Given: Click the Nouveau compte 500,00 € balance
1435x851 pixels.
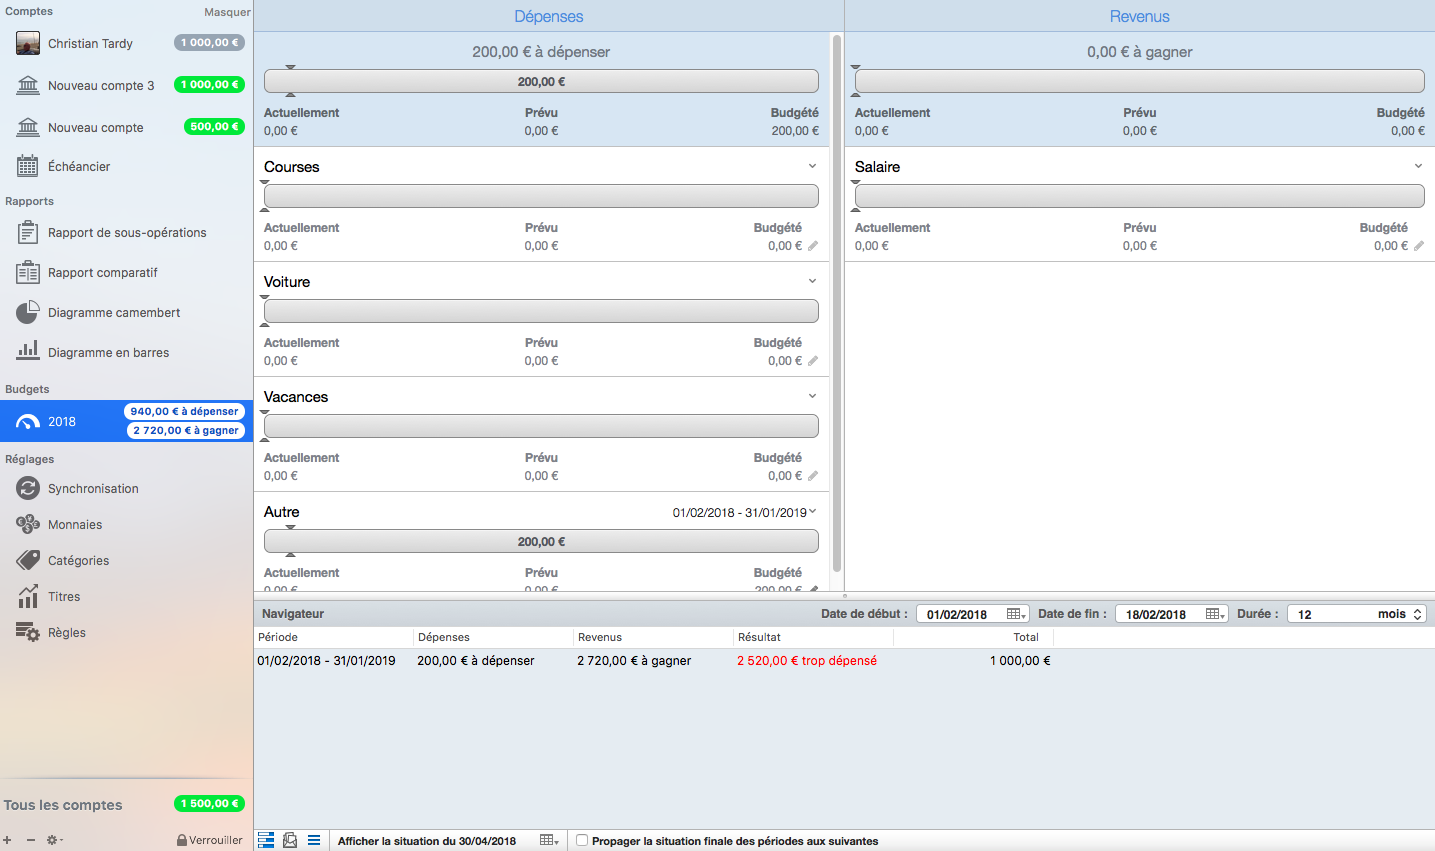Looking at the screenshot, I should pyautogui.click(x=214, y=127).
